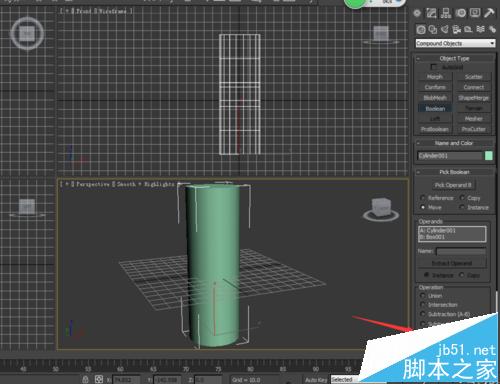Select the Copy radio under Pick Boolean
The image size is (500, 384).
click(462, 198)
